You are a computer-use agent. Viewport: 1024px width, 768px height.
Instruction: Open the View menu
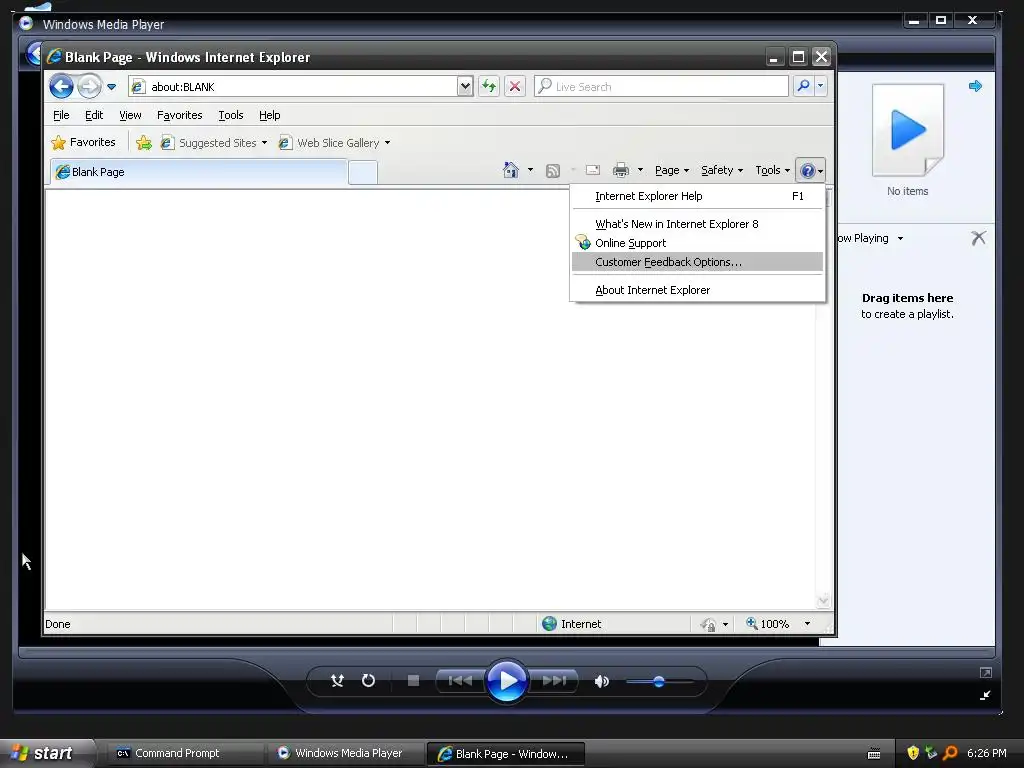tap(130, 115)
